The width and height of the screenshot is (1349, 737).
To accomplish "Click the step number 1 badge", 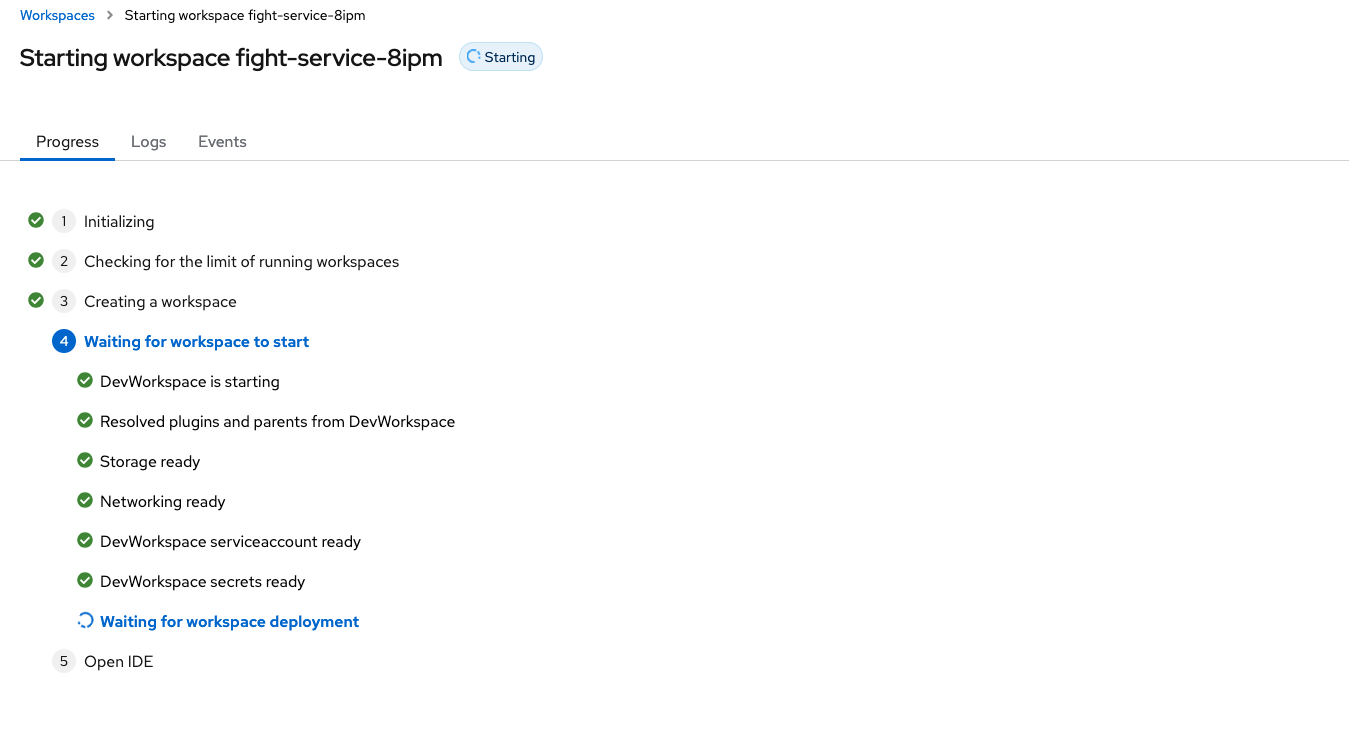I will pyautogui.click(x=64, y=221).
